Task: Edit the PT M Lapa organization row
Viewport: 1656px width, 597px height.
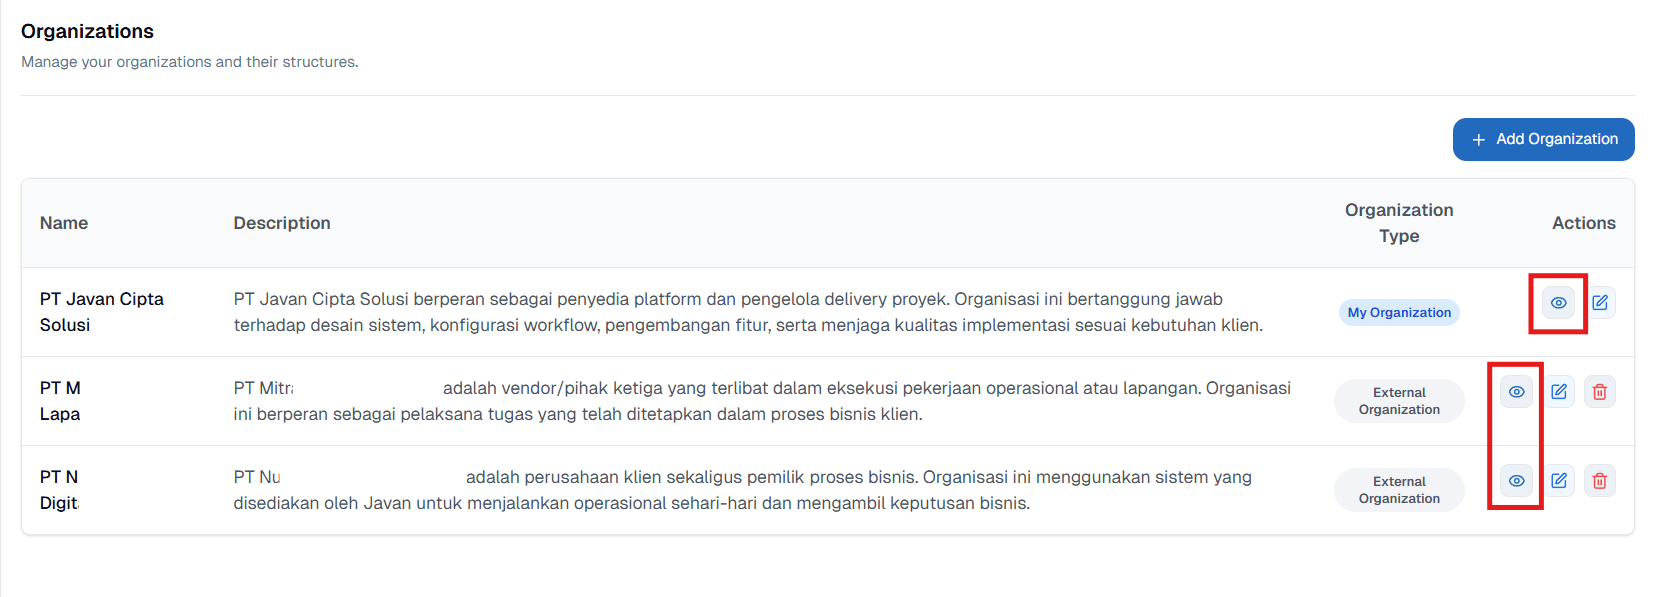Action: point(1559,392)
